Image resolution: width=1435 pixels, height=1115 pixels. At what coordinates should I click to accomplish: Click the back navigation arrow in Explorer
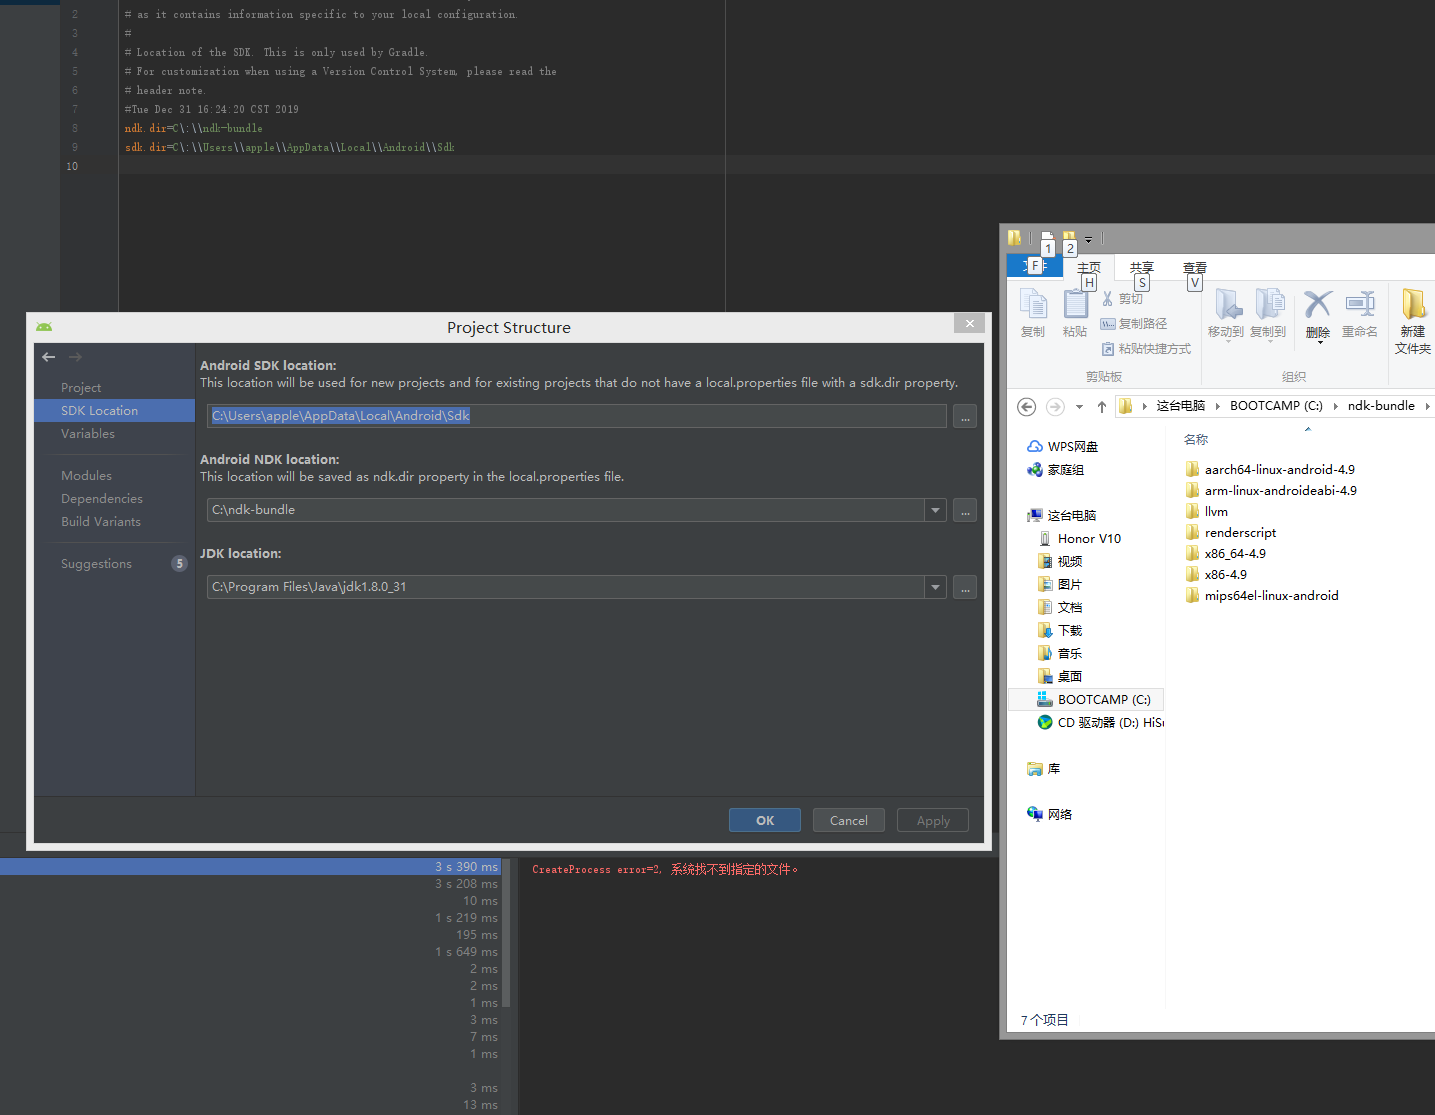click(x=1026, y=406)
